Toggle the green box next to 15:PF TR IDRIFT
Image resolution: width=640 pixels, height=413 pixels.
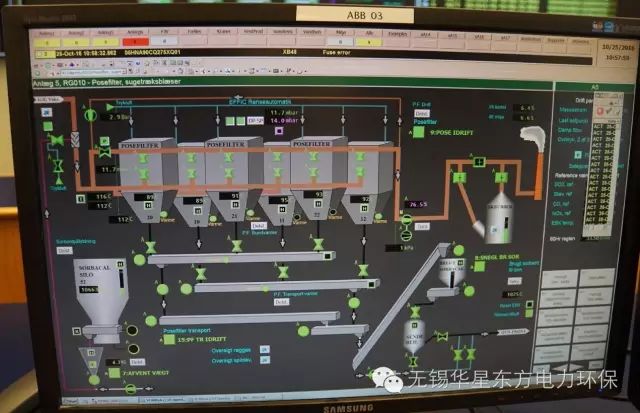coord(169,339)
